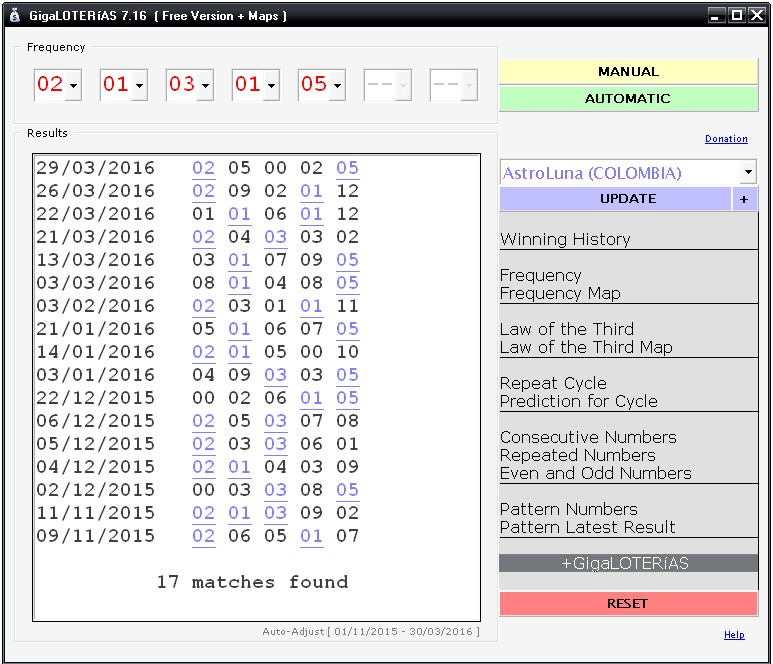The image size is (773, 664).
Task: Switch to AUTOMATIC mode
Action: coord(628,99)
